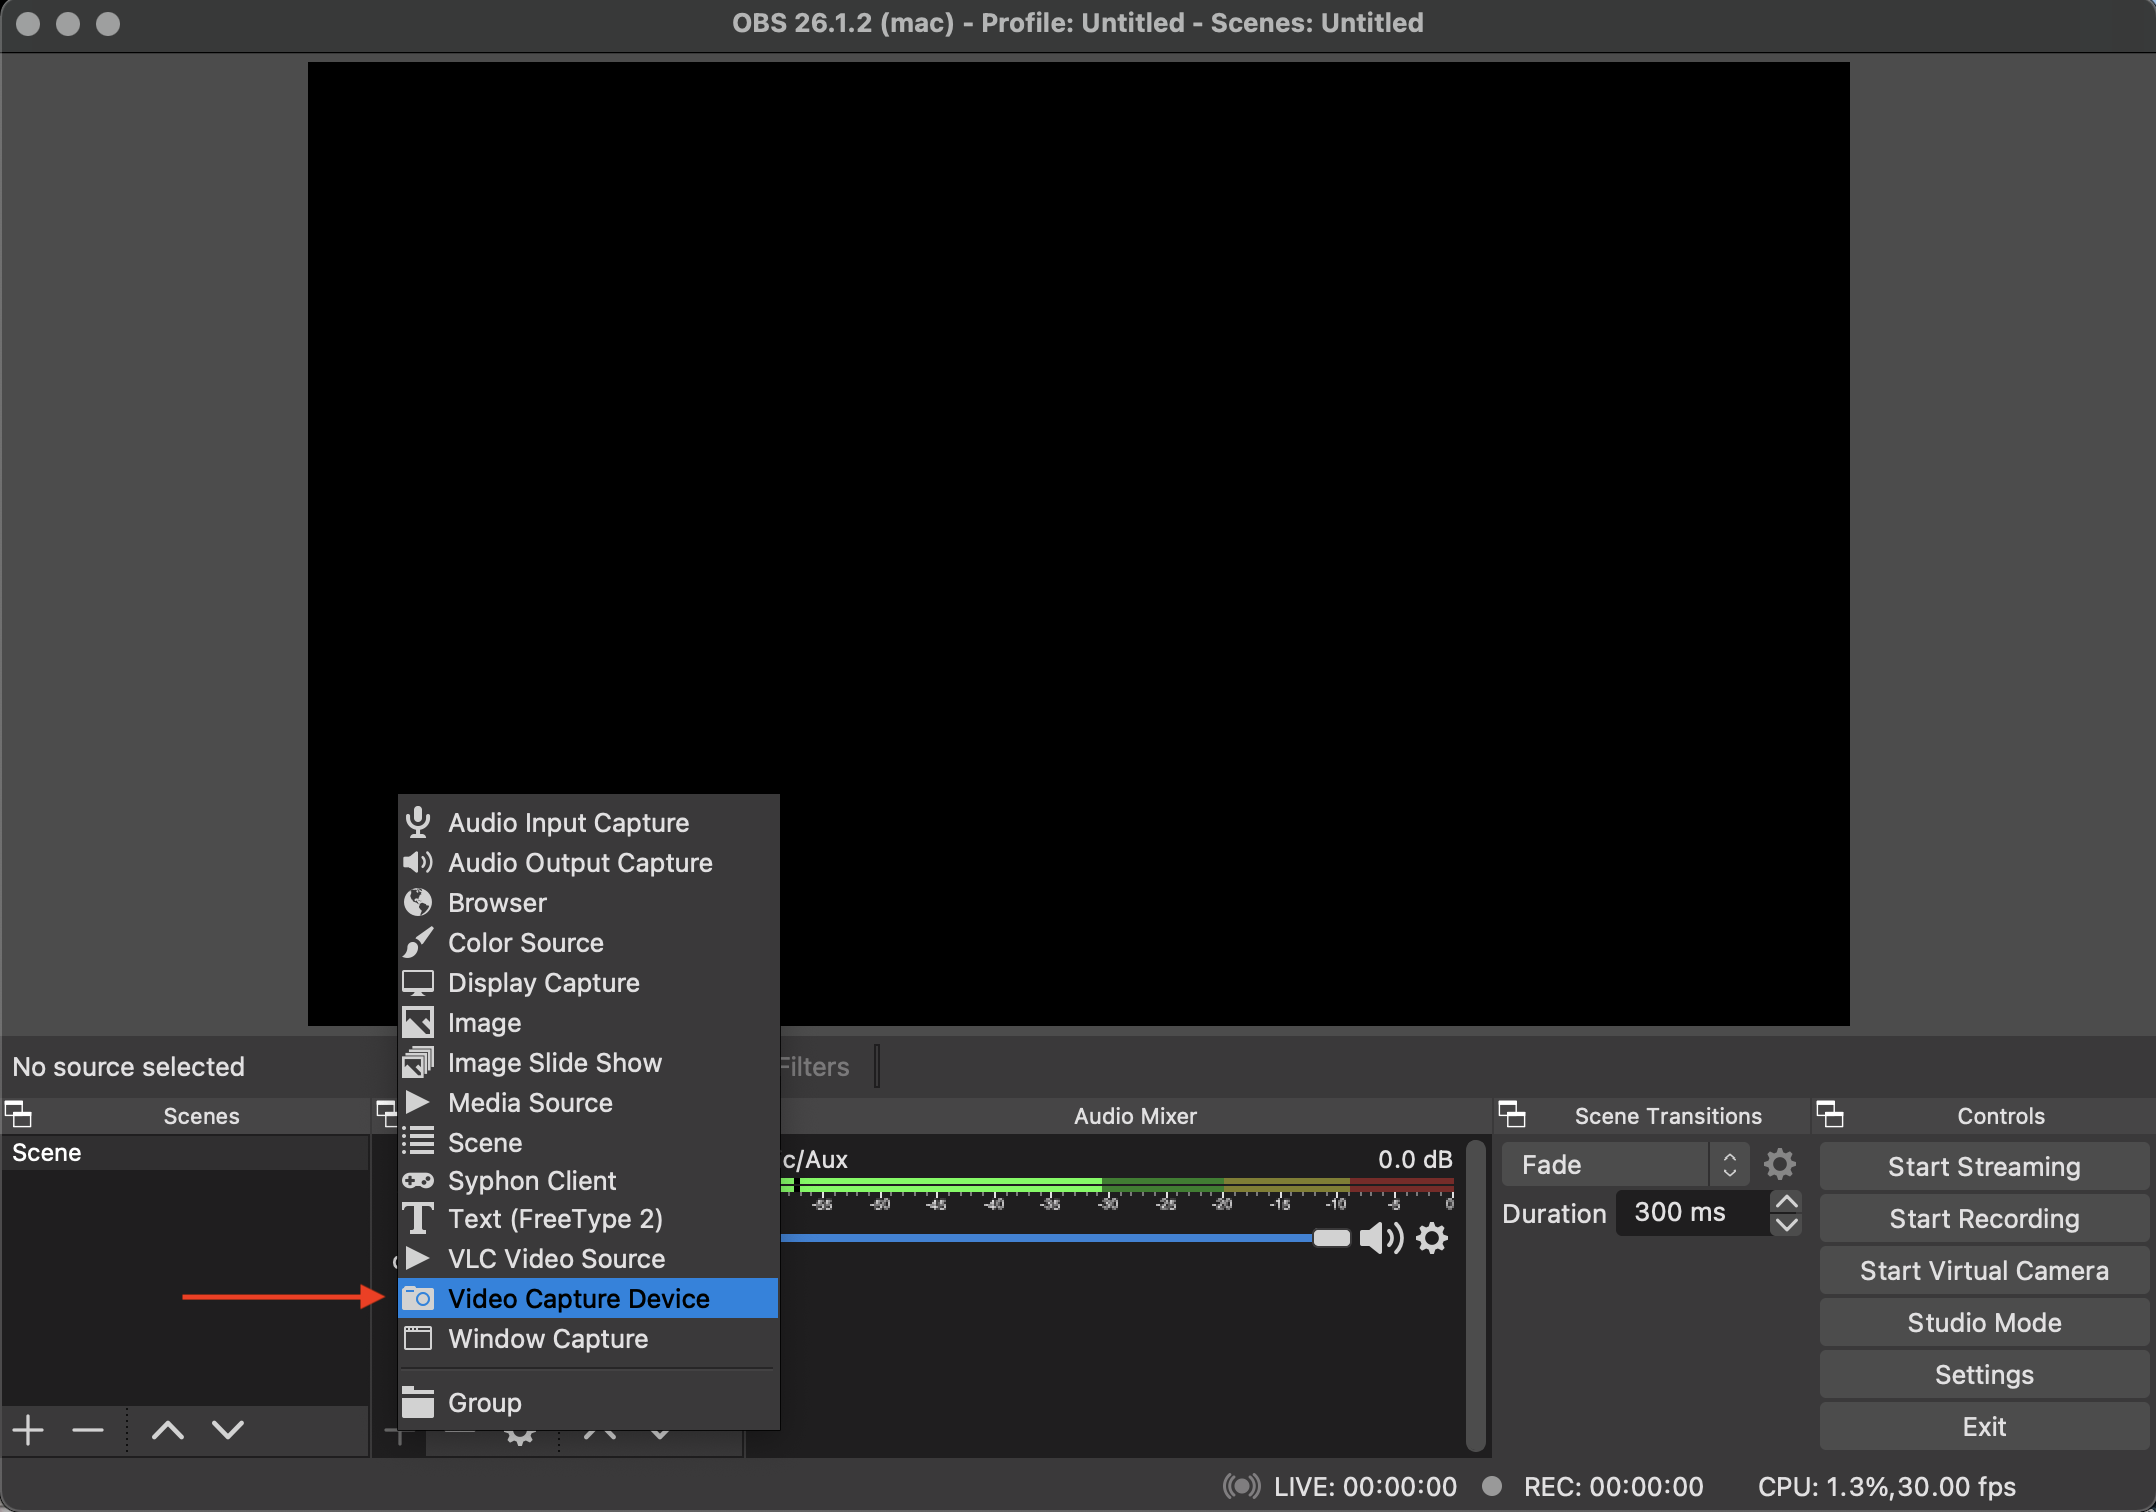
Task: Click the Start Recording button
Action: (x=1984, y=1218)
